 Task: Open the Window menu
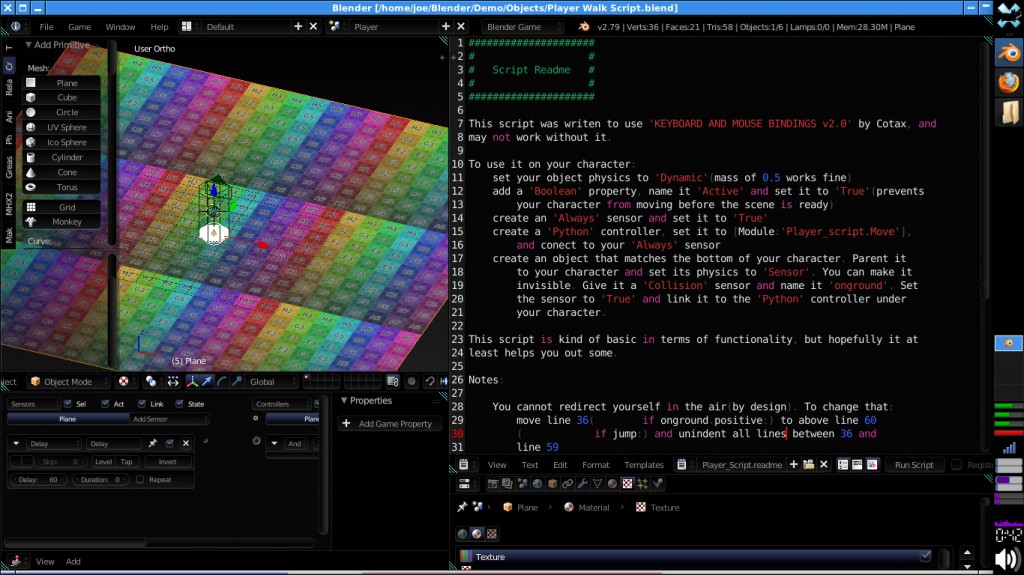[120, 27]
